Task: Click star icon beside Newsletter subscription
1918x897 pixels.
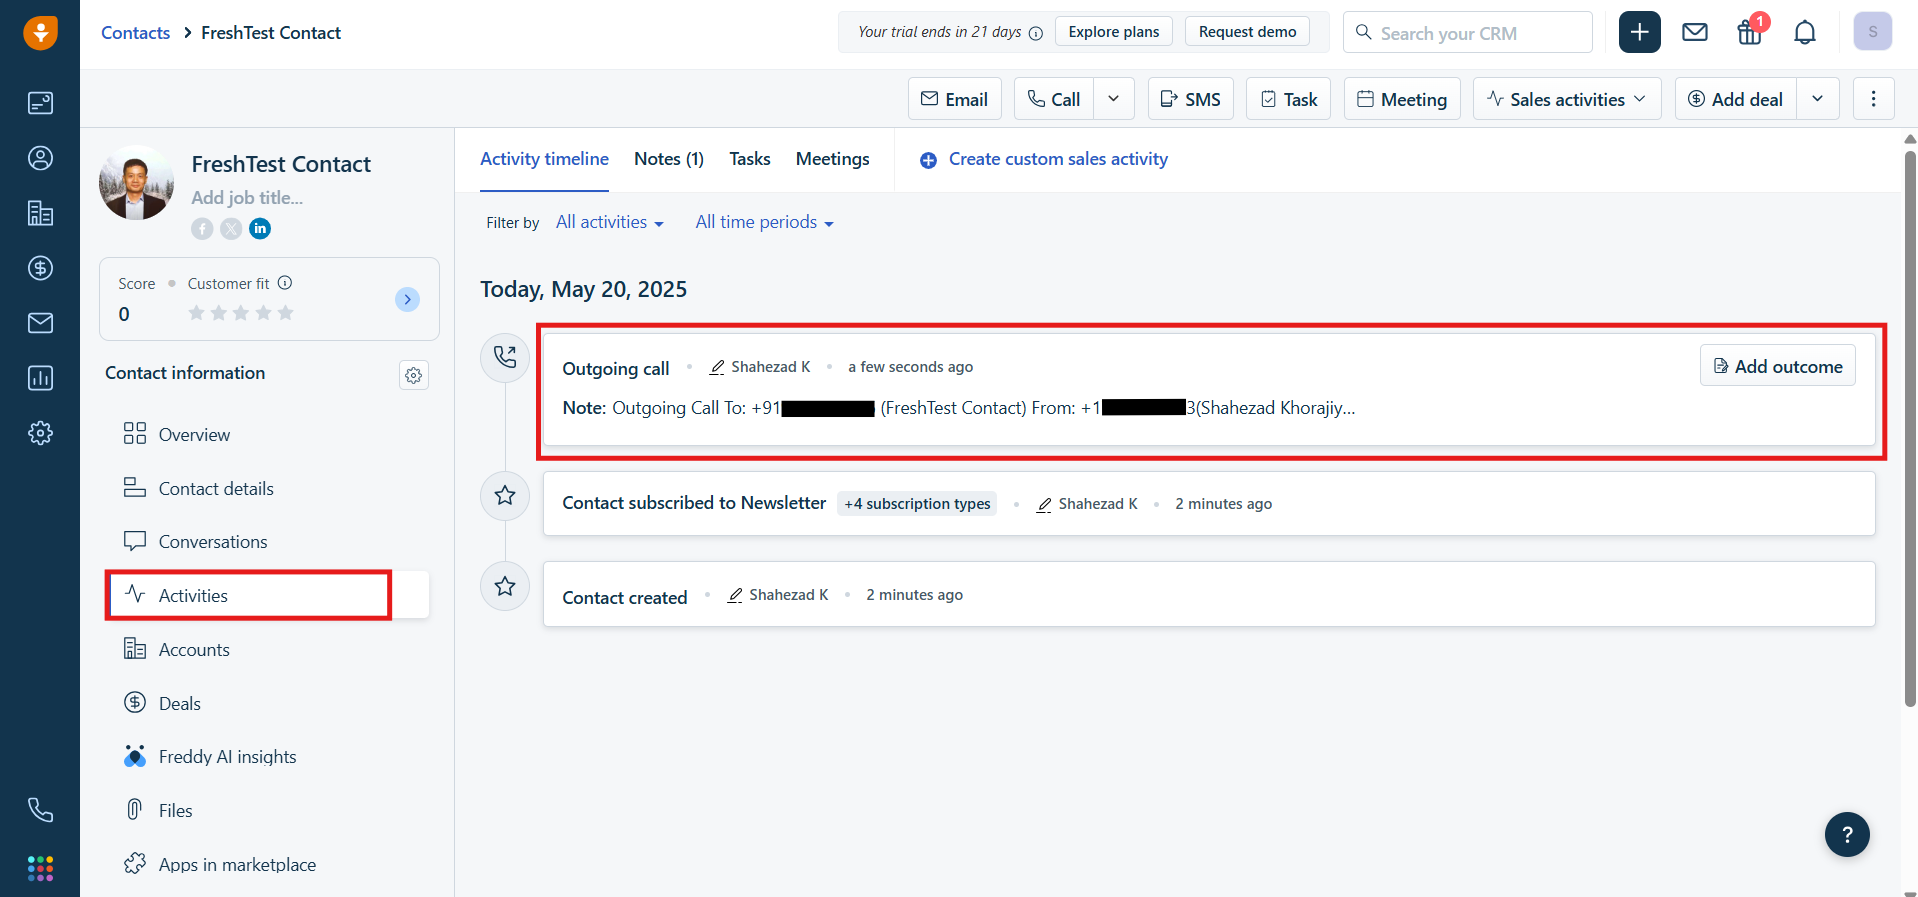Action: pyautogui.click(x=505, y=495)
